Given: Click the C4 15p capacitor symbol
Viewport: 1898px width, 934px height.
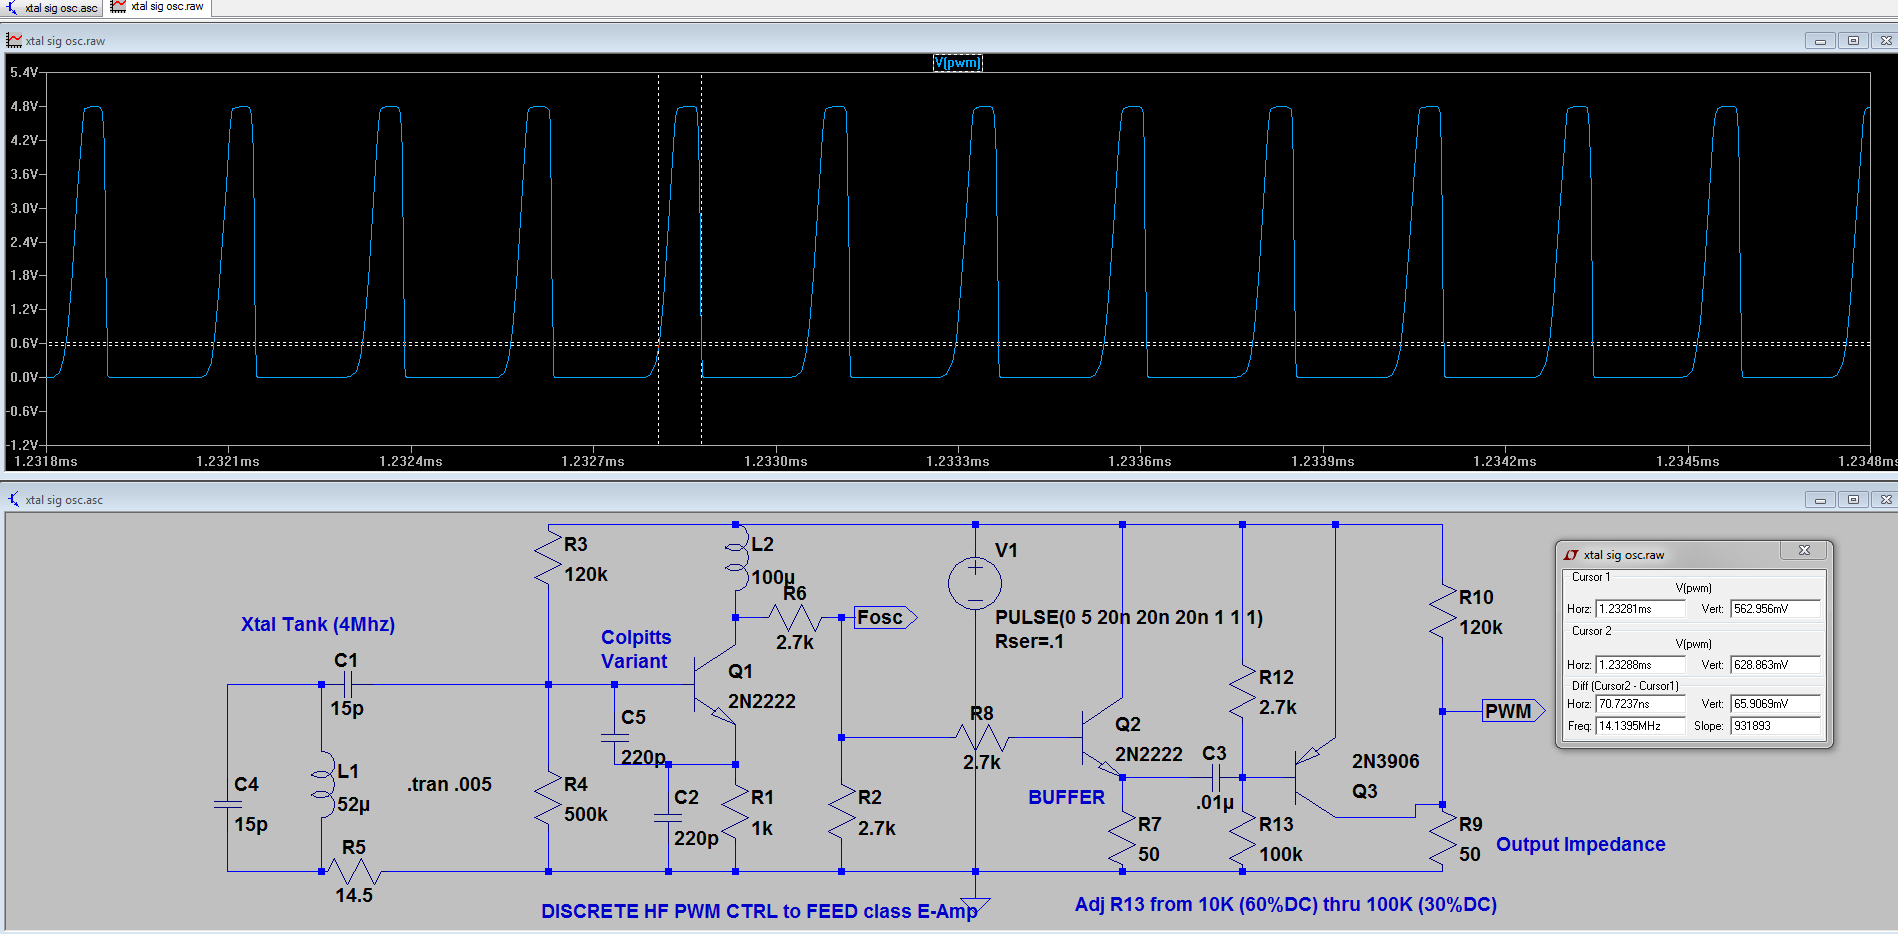Looking at the screenshot, I should pyautogui.click(x=228, y=804).
